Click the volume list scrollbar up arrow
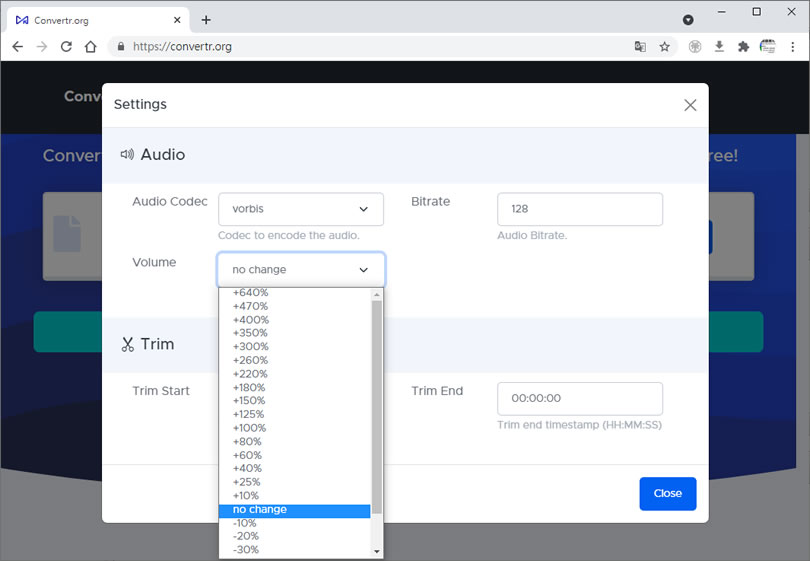Viewport: 810px width, 561px height. (x=377, y=294)
